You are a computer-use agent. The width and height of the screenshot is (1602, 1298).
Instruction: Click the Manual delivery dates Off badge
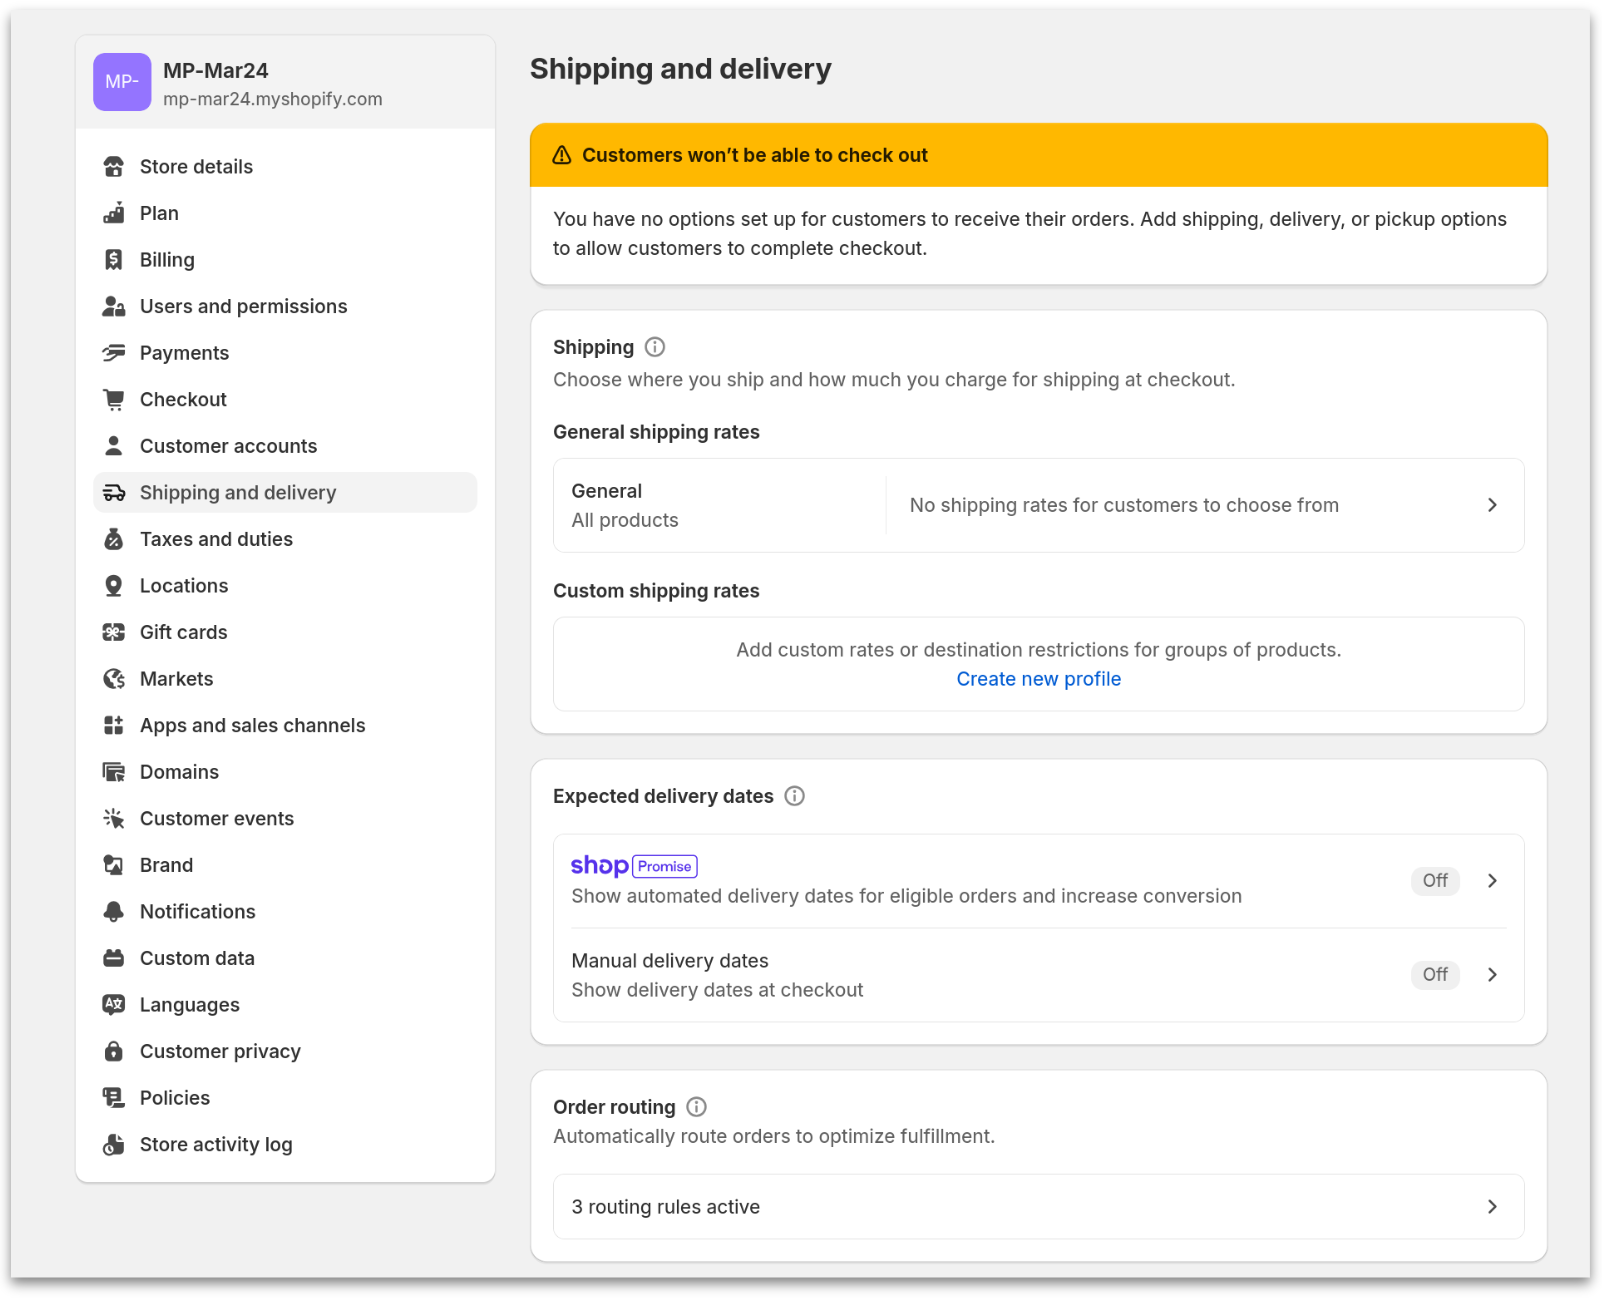(x=1435, y=975)
